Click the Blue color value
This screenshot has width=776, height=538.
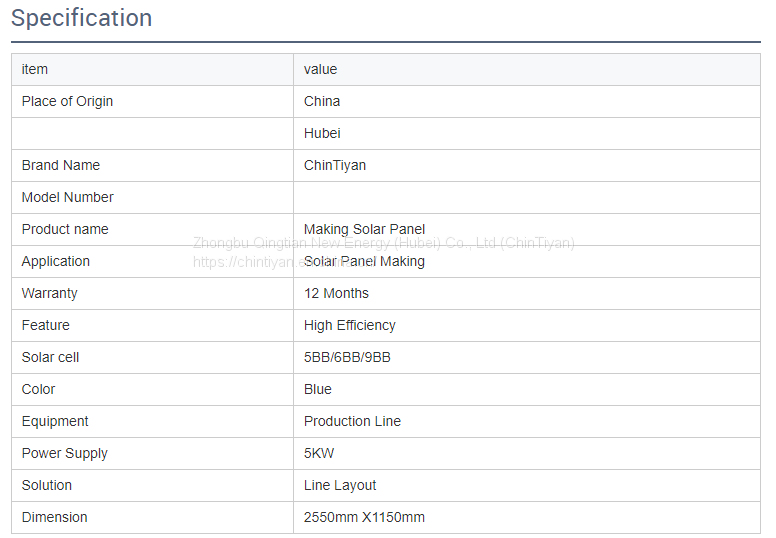click(x=318, y=389)
